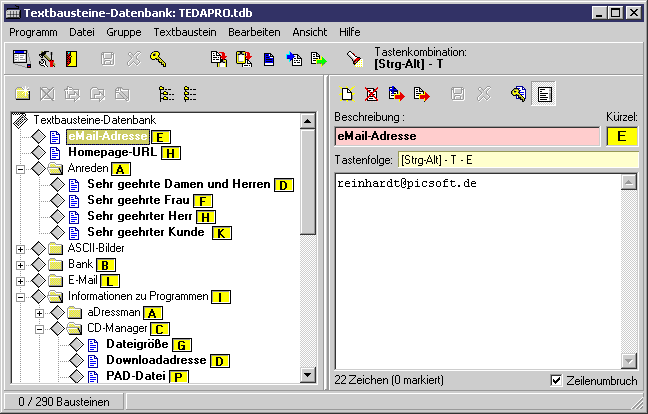Click the hammer and wrench settings icon
This screenshot has width=648, height=414.
[47, 59]
